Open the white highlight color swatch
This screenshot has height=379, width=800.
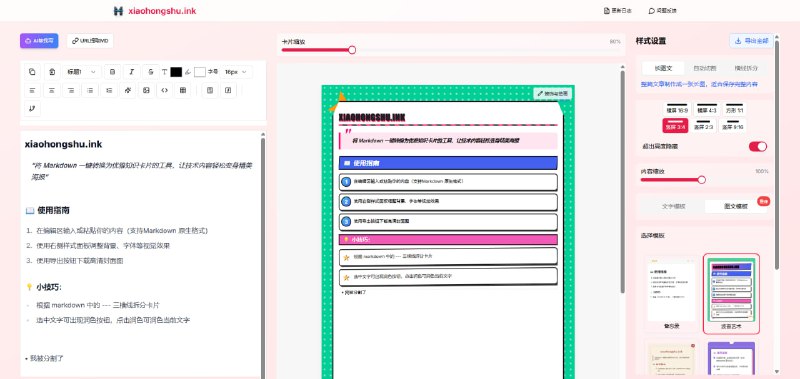[199, 72]
